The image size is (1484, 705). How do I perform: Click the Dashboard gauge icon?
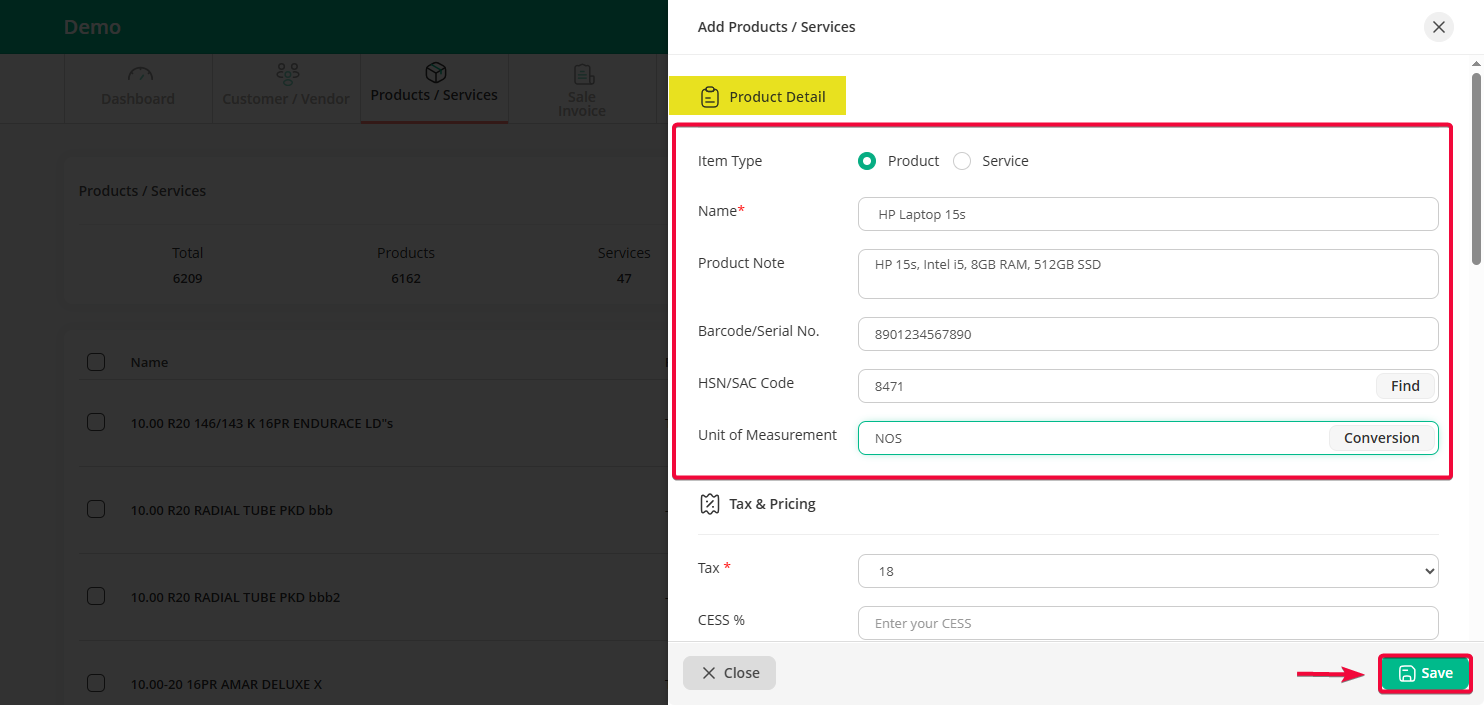click(x=140, y=74)
